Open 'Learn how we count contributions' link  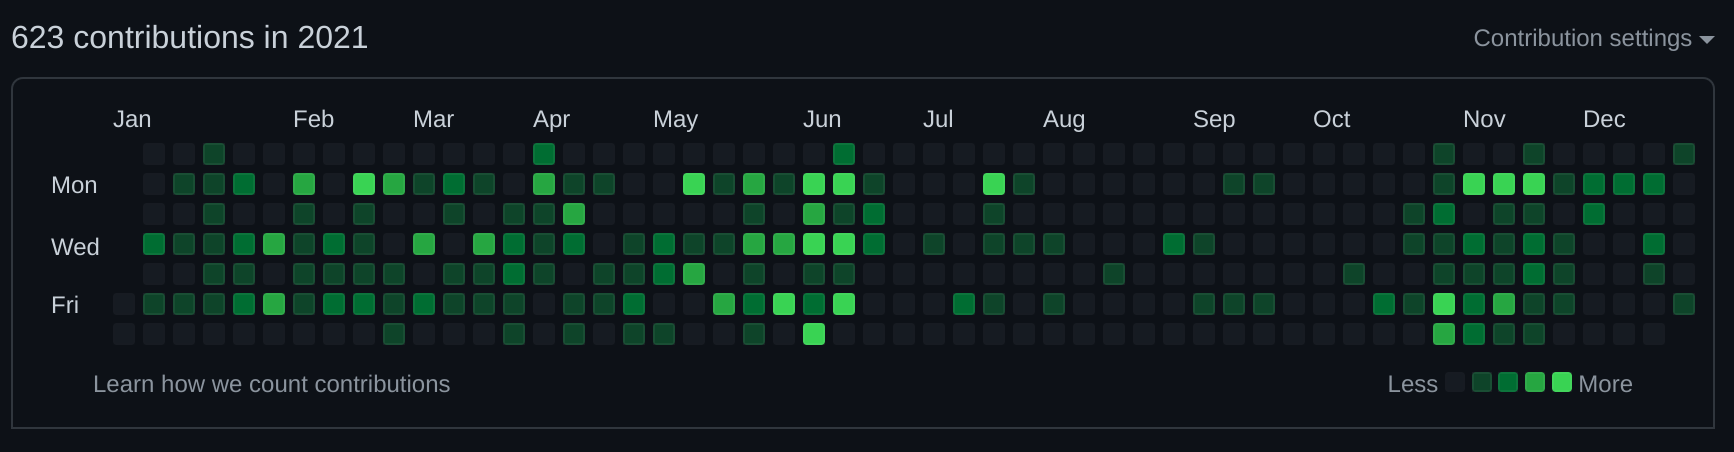(271, 384)
